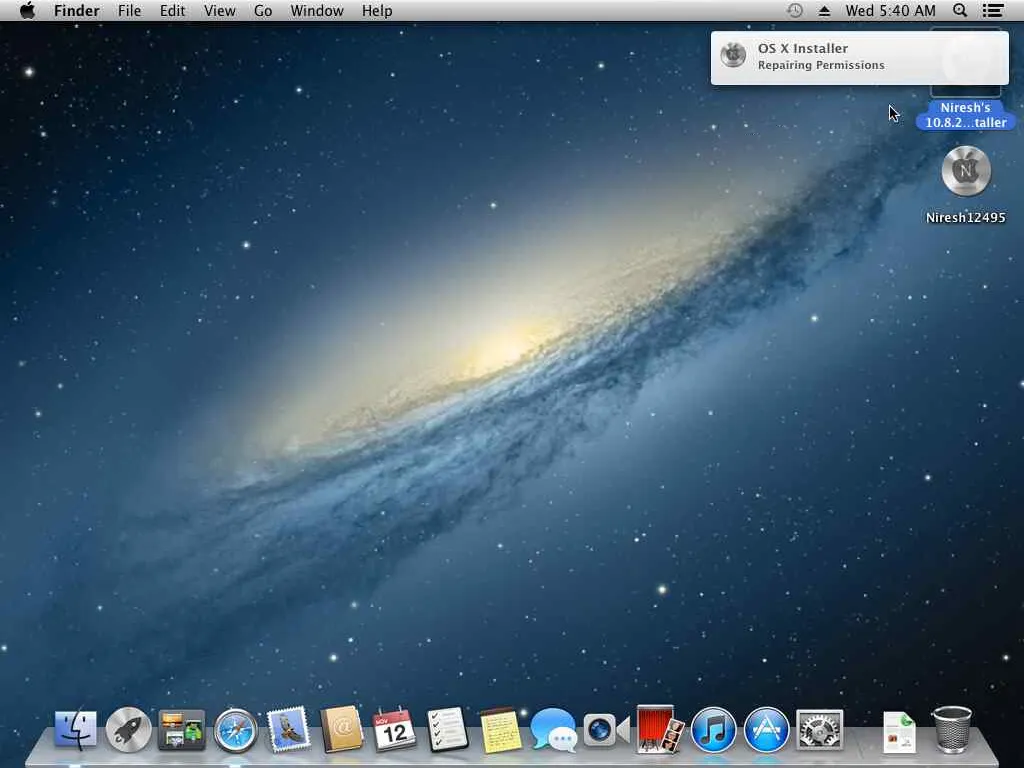Open Messages speech bubble icon

point(554,729)
